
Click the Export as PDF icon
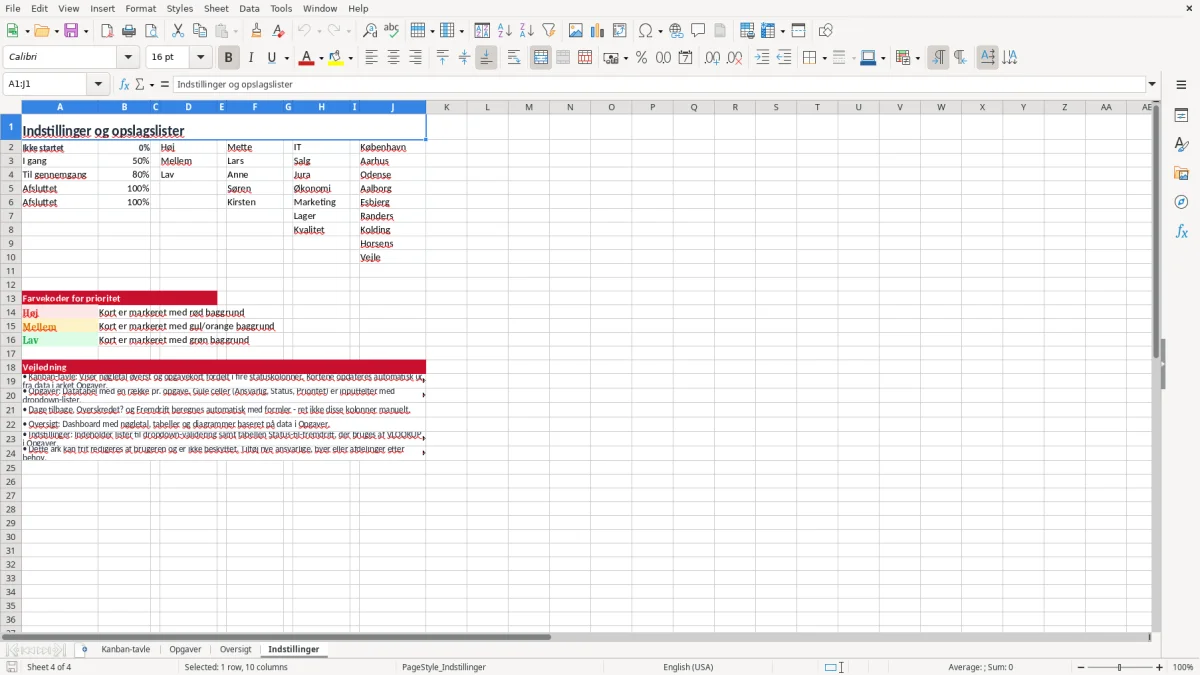tap(107, 31)
